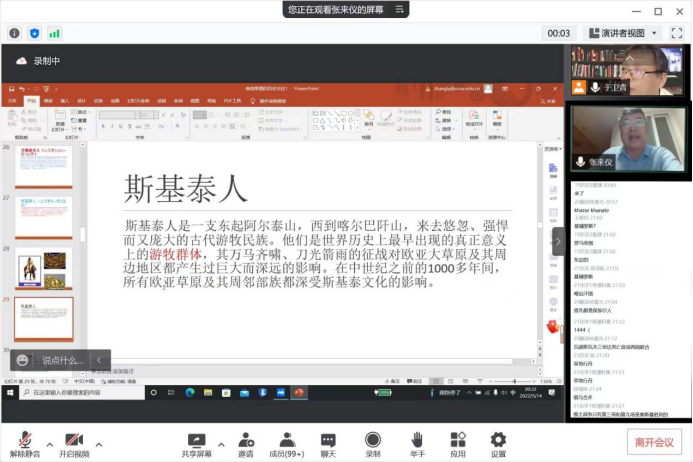The height and width of the screenshot is (462, 693).
Task: Click the green network signal strength icon
Action: [54, 33]
